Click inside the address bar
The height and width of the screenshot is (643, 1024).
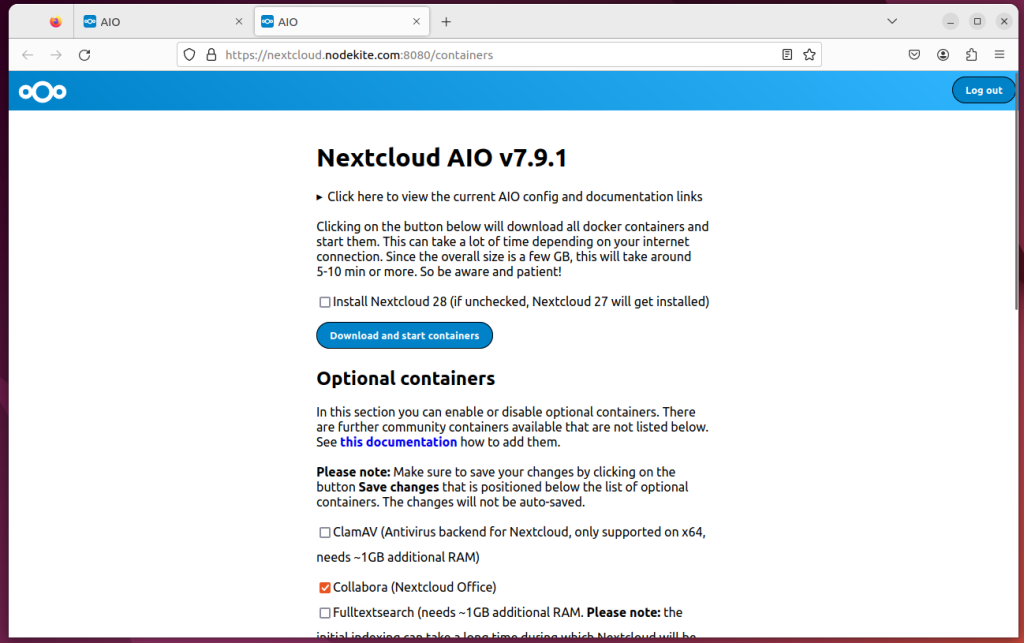click(500, 54)
